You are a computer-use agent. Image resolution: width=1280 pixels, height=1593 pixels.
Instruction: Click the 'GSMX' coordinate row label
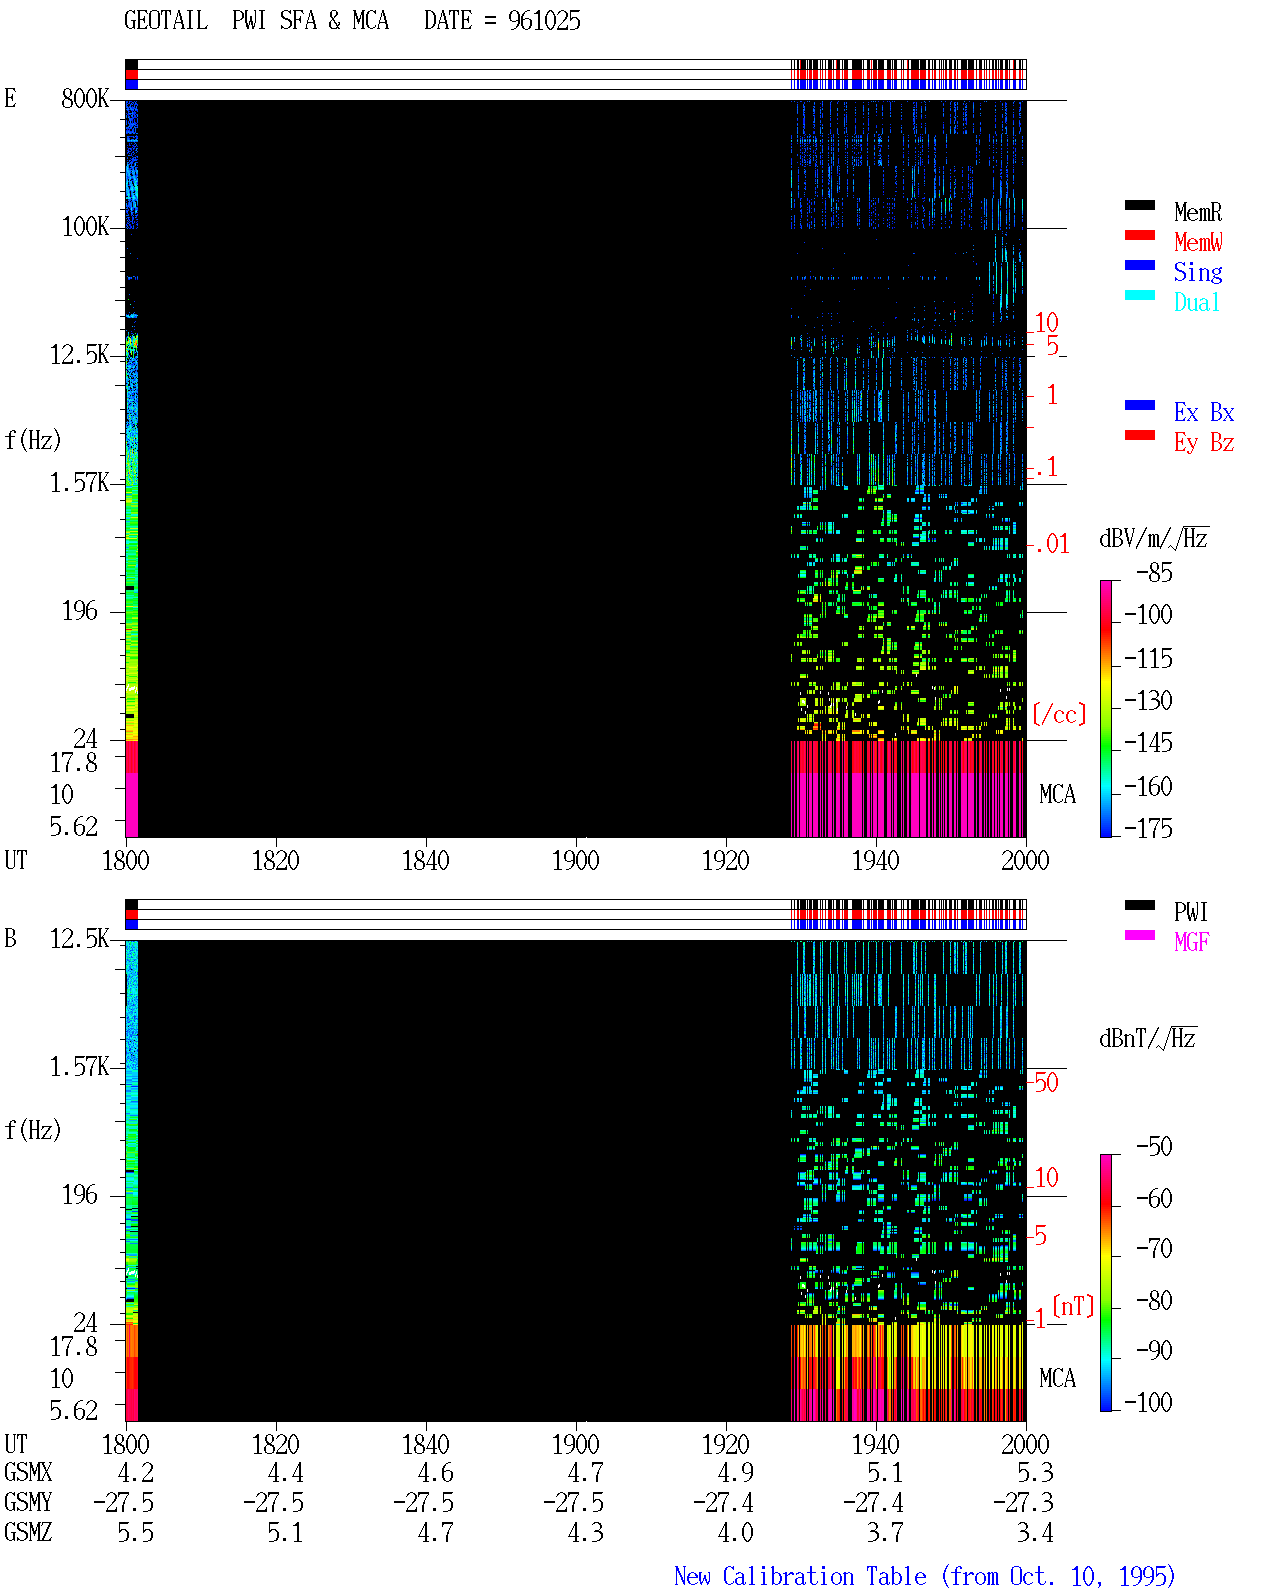[x=28, y=1472]
